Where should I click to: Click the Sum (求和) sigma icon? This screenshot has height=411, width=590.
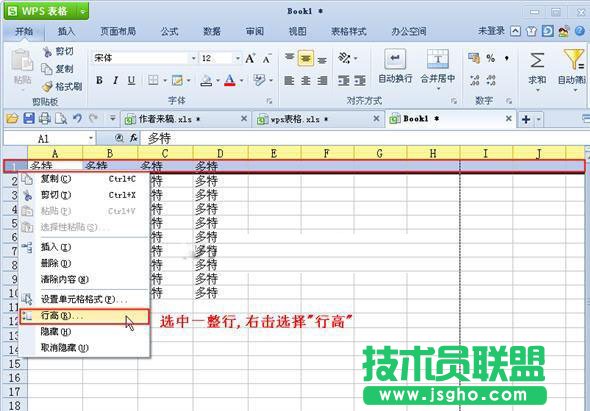coord(537,60)
